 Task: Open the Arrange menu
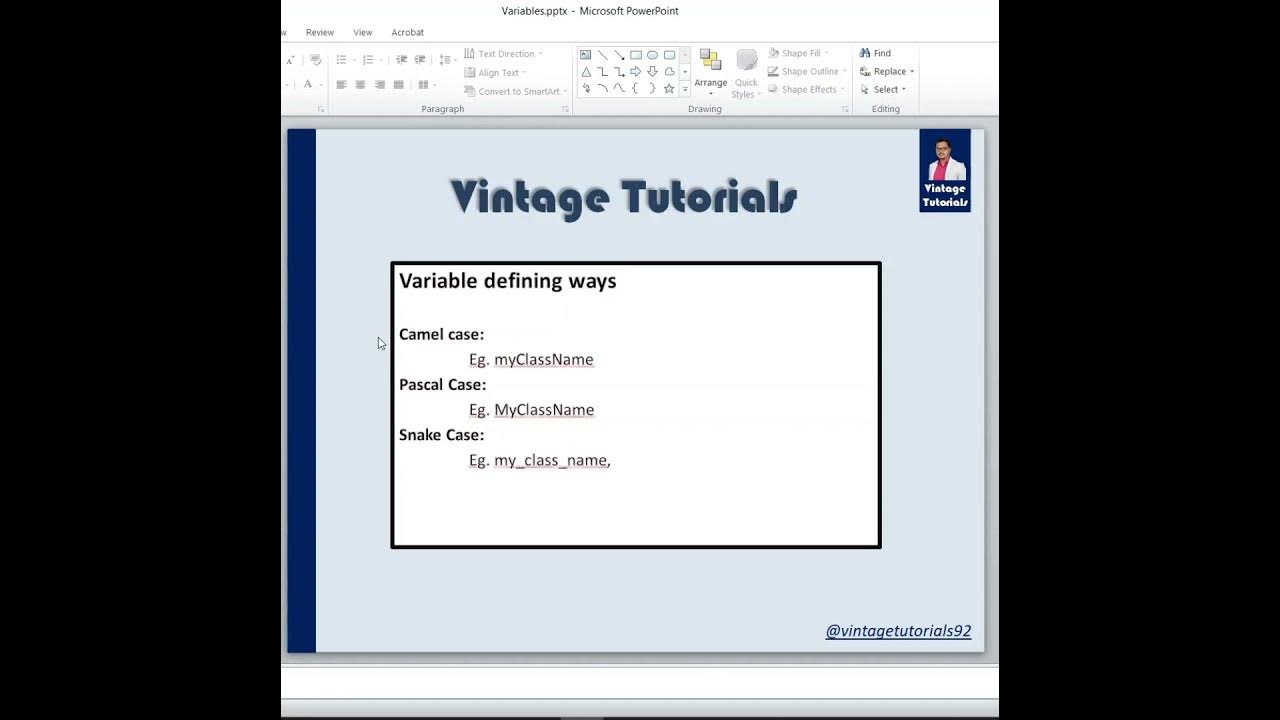click(711, 72)
